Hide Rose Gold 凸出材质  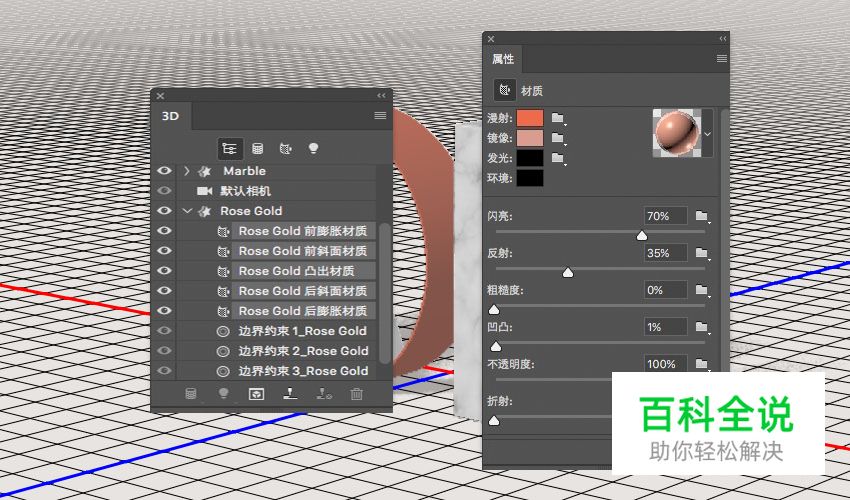tap(164, 271)
